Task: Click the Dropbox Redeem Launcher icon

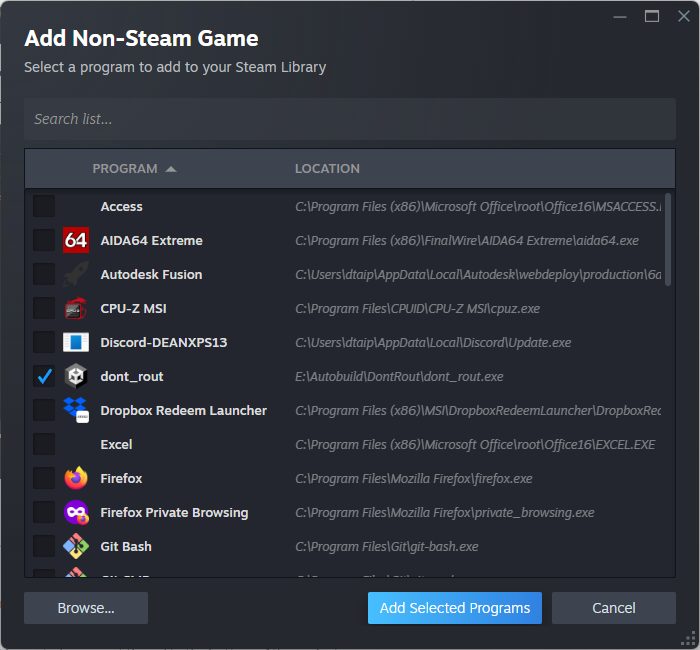Action: pyautogui.click(x=76, y=410)
